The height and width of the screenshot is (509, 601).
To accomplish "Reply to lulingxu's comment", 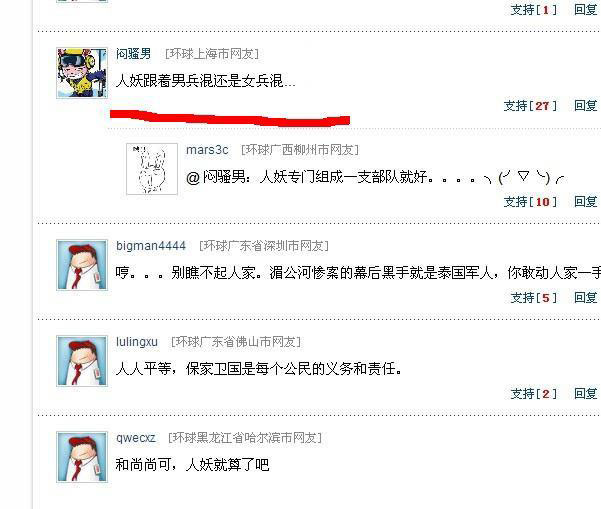I will point(585,394).
